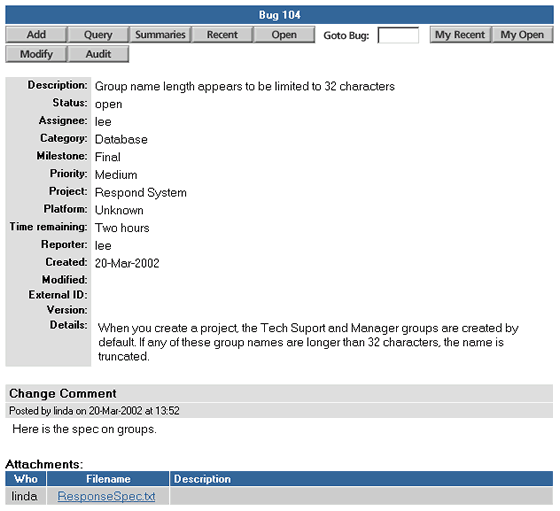Show Recent bugs

(x=222, y=35)
